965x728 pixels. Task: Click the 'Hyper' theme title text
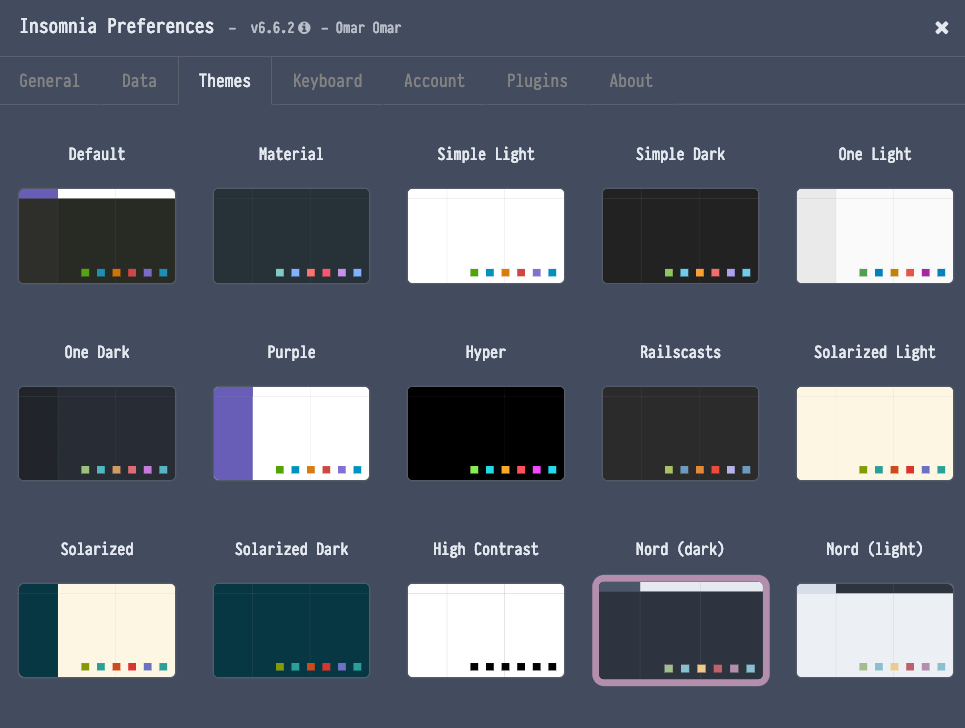486,352
